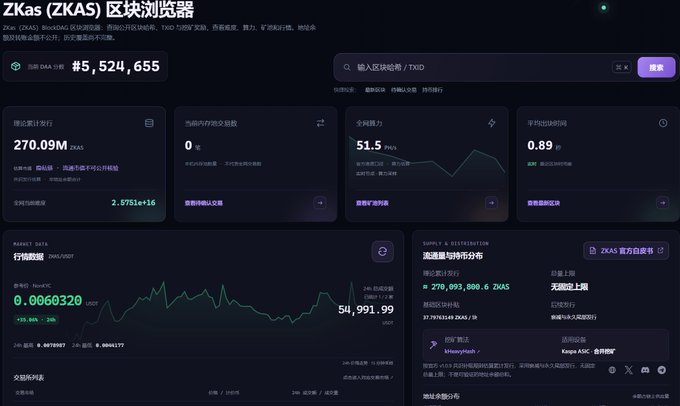The image size is (680, 406).
Task: Click the 24h low value 0.0044177
Action: coord(110,345)
